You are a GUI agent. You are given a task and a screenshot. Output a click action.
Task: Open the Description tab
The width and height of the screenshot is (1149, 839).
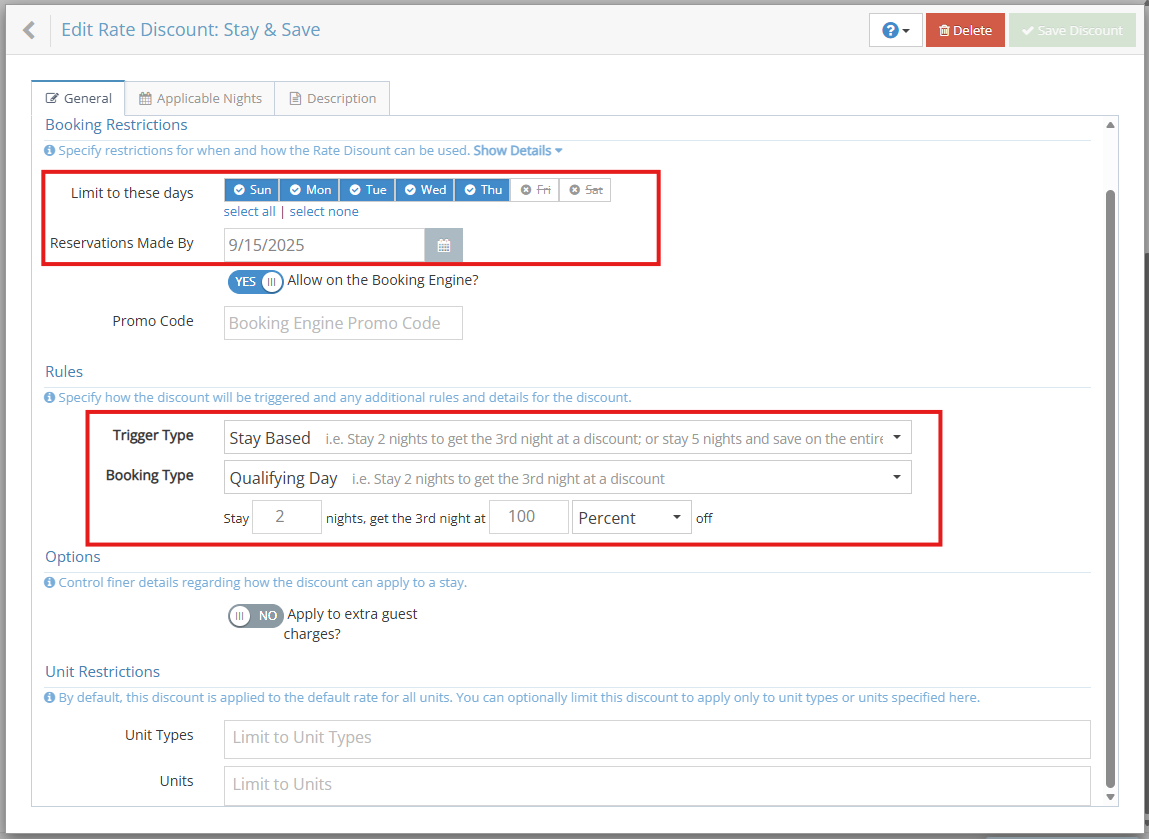click(332, 98)
